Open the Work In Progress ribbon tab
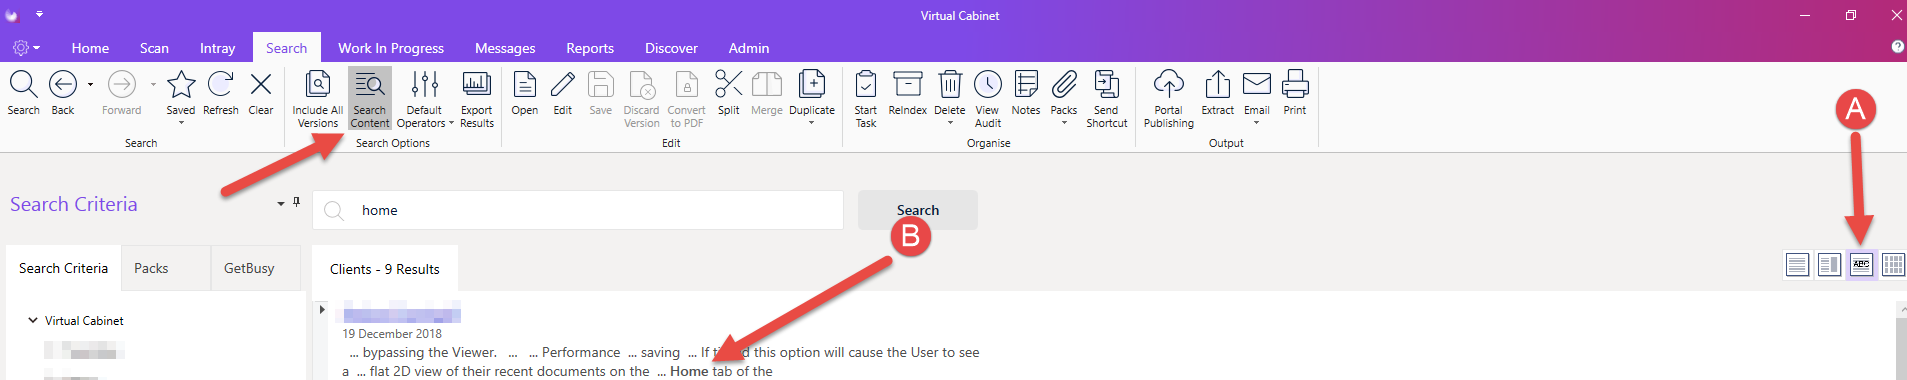Viewport: 1907px width, 380px height. (x=391, y=48)
